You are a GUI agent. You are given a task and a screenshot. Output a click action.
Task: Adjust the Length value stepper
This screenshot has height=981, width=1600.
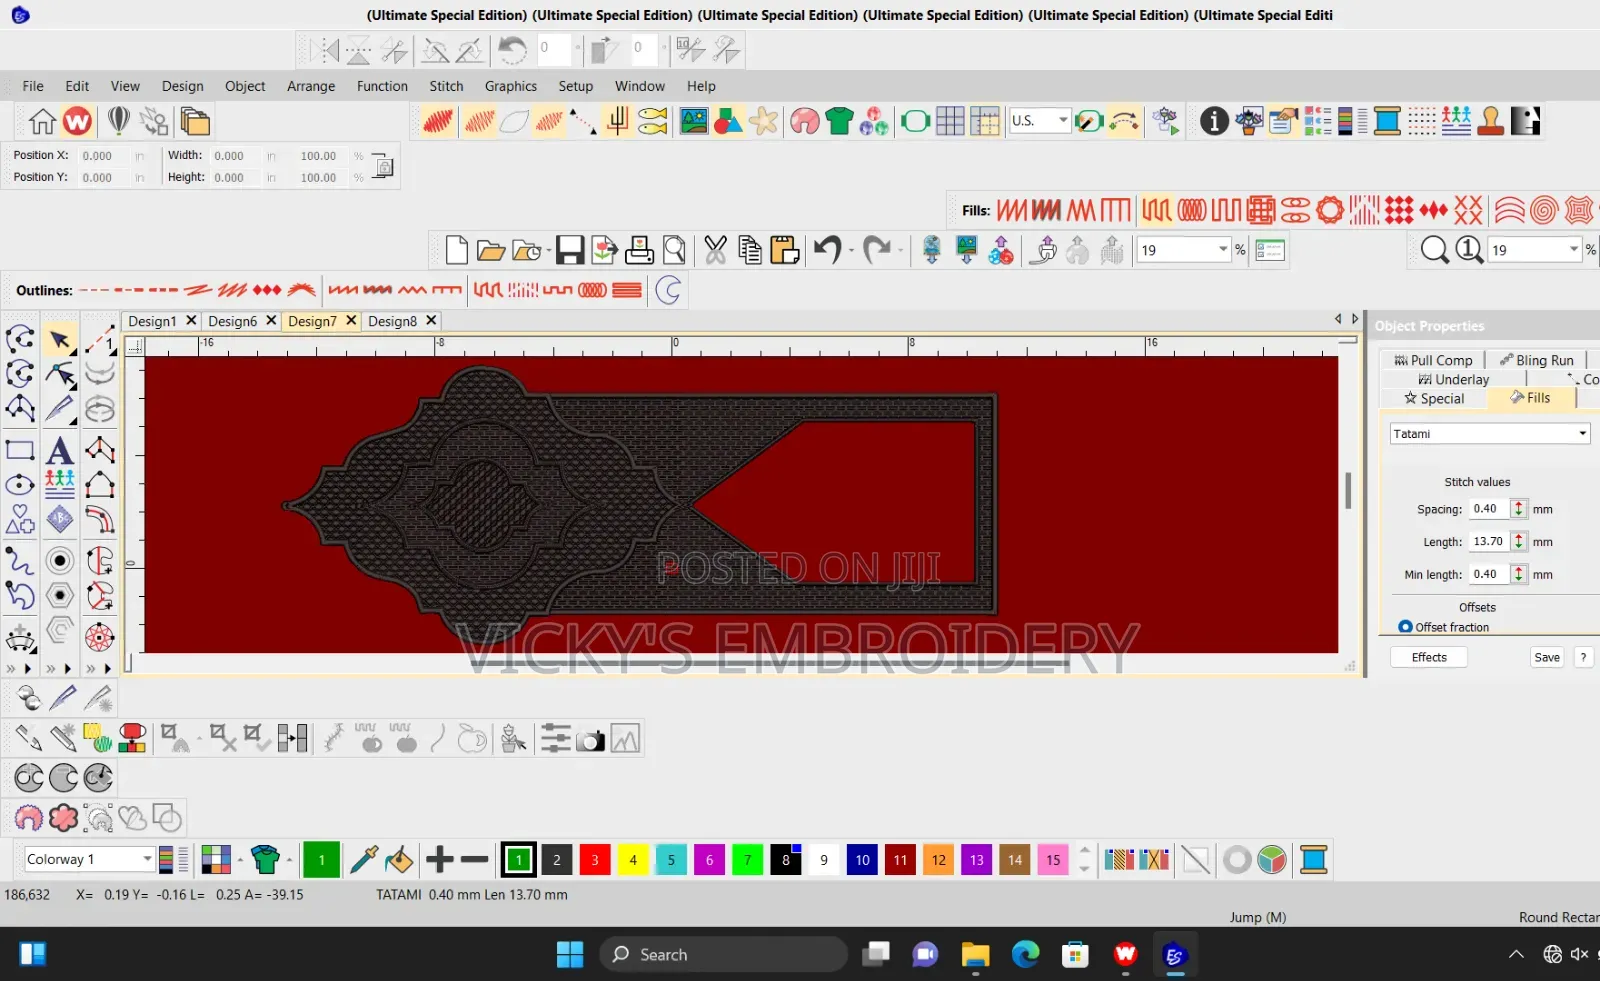pos(1518,542)
